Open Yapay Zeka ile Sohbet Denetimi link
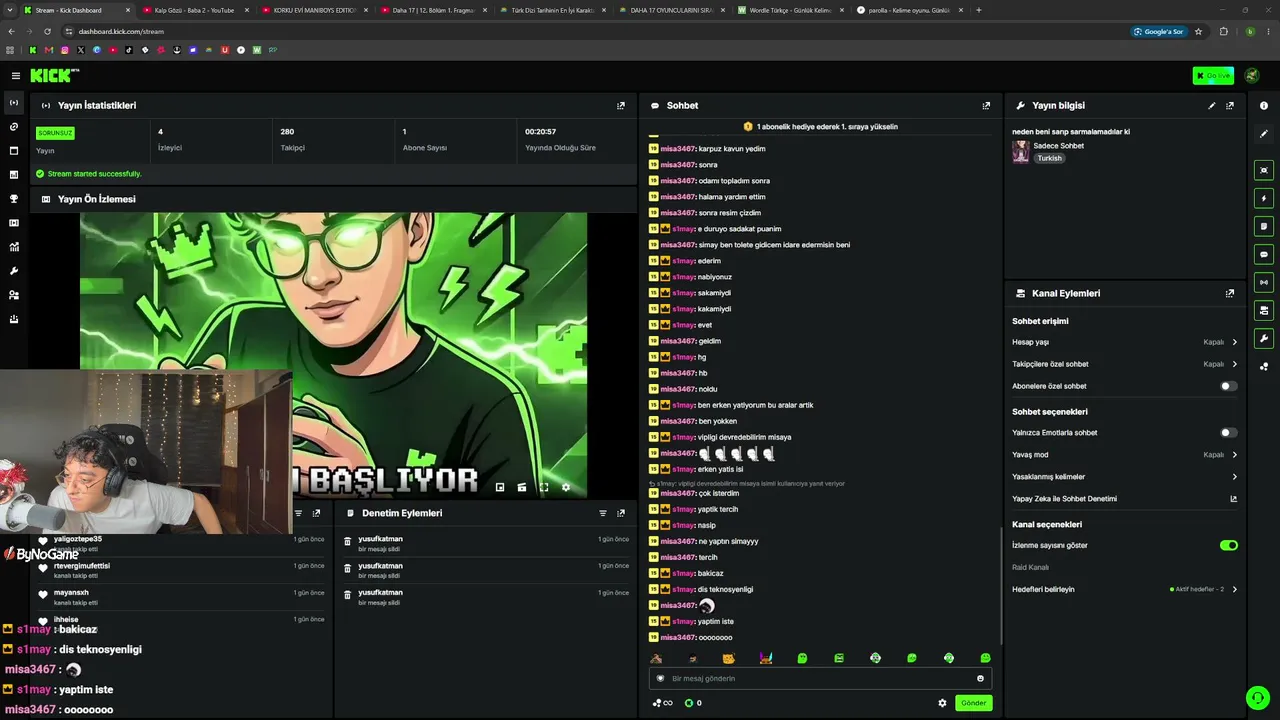The image size is (1280, 720). pyautogui.click(x=1125, y=499)
